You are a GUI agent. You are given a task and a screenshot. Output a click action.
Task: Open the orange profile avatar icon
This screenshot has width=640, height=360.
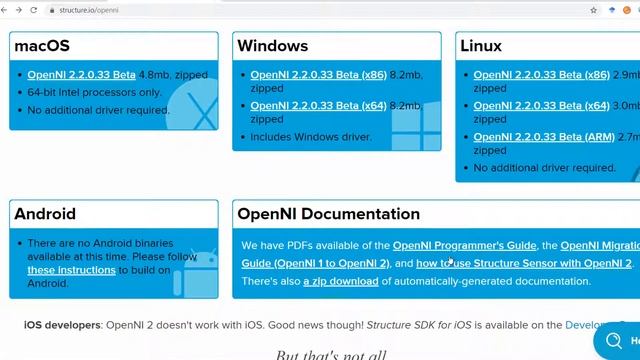627,10
